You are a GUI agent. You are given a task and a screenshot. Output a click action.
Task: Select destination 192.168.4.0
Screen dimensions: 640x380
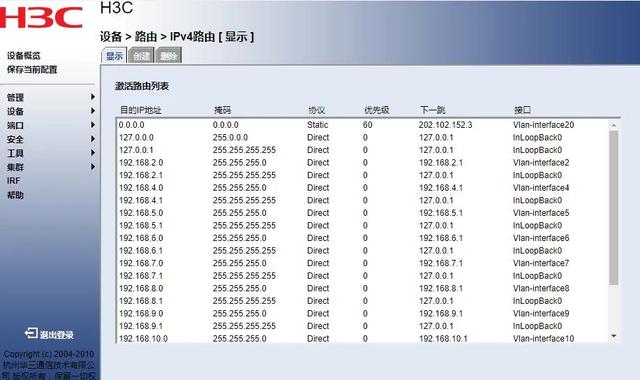point(141,188)
